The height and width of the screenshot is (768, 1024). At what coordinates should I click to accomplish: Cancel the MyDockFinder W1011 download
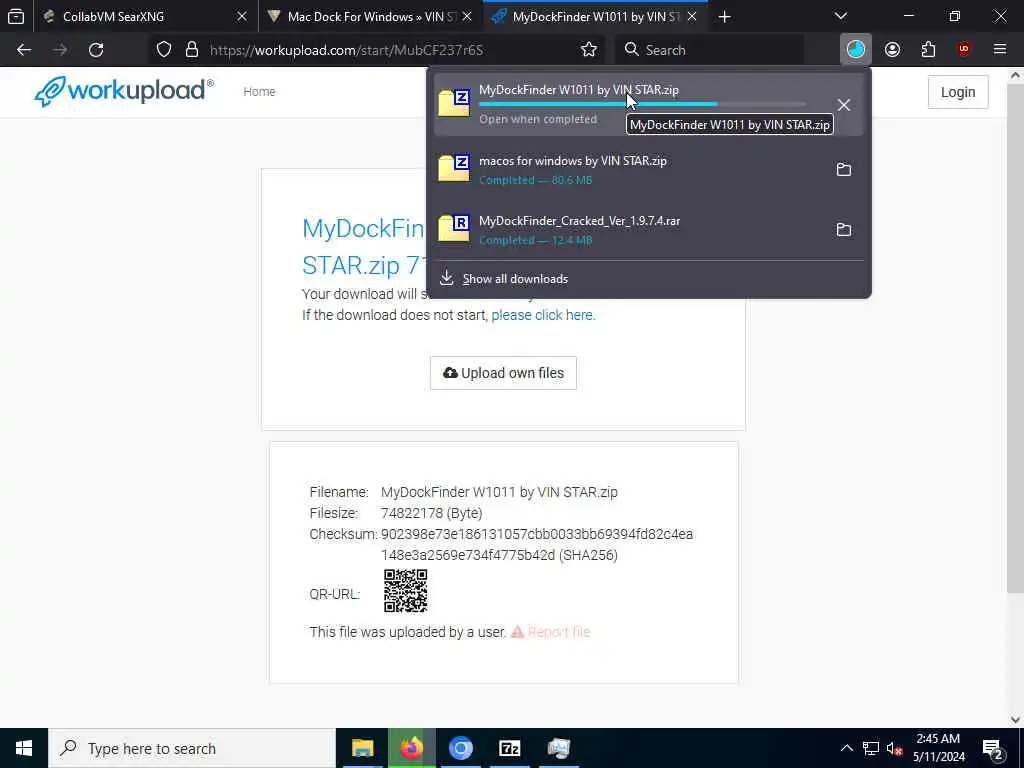click(x=844, y=104)
